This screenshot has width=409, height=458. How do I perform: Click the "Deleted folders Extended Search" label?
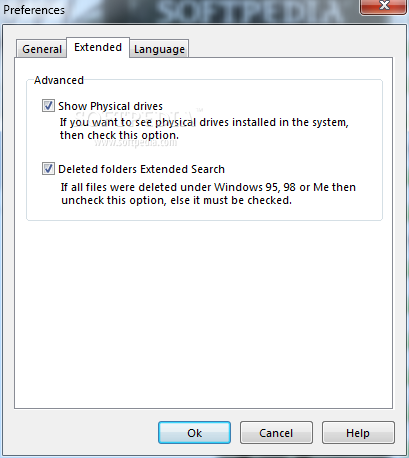(x=141, y=169)
